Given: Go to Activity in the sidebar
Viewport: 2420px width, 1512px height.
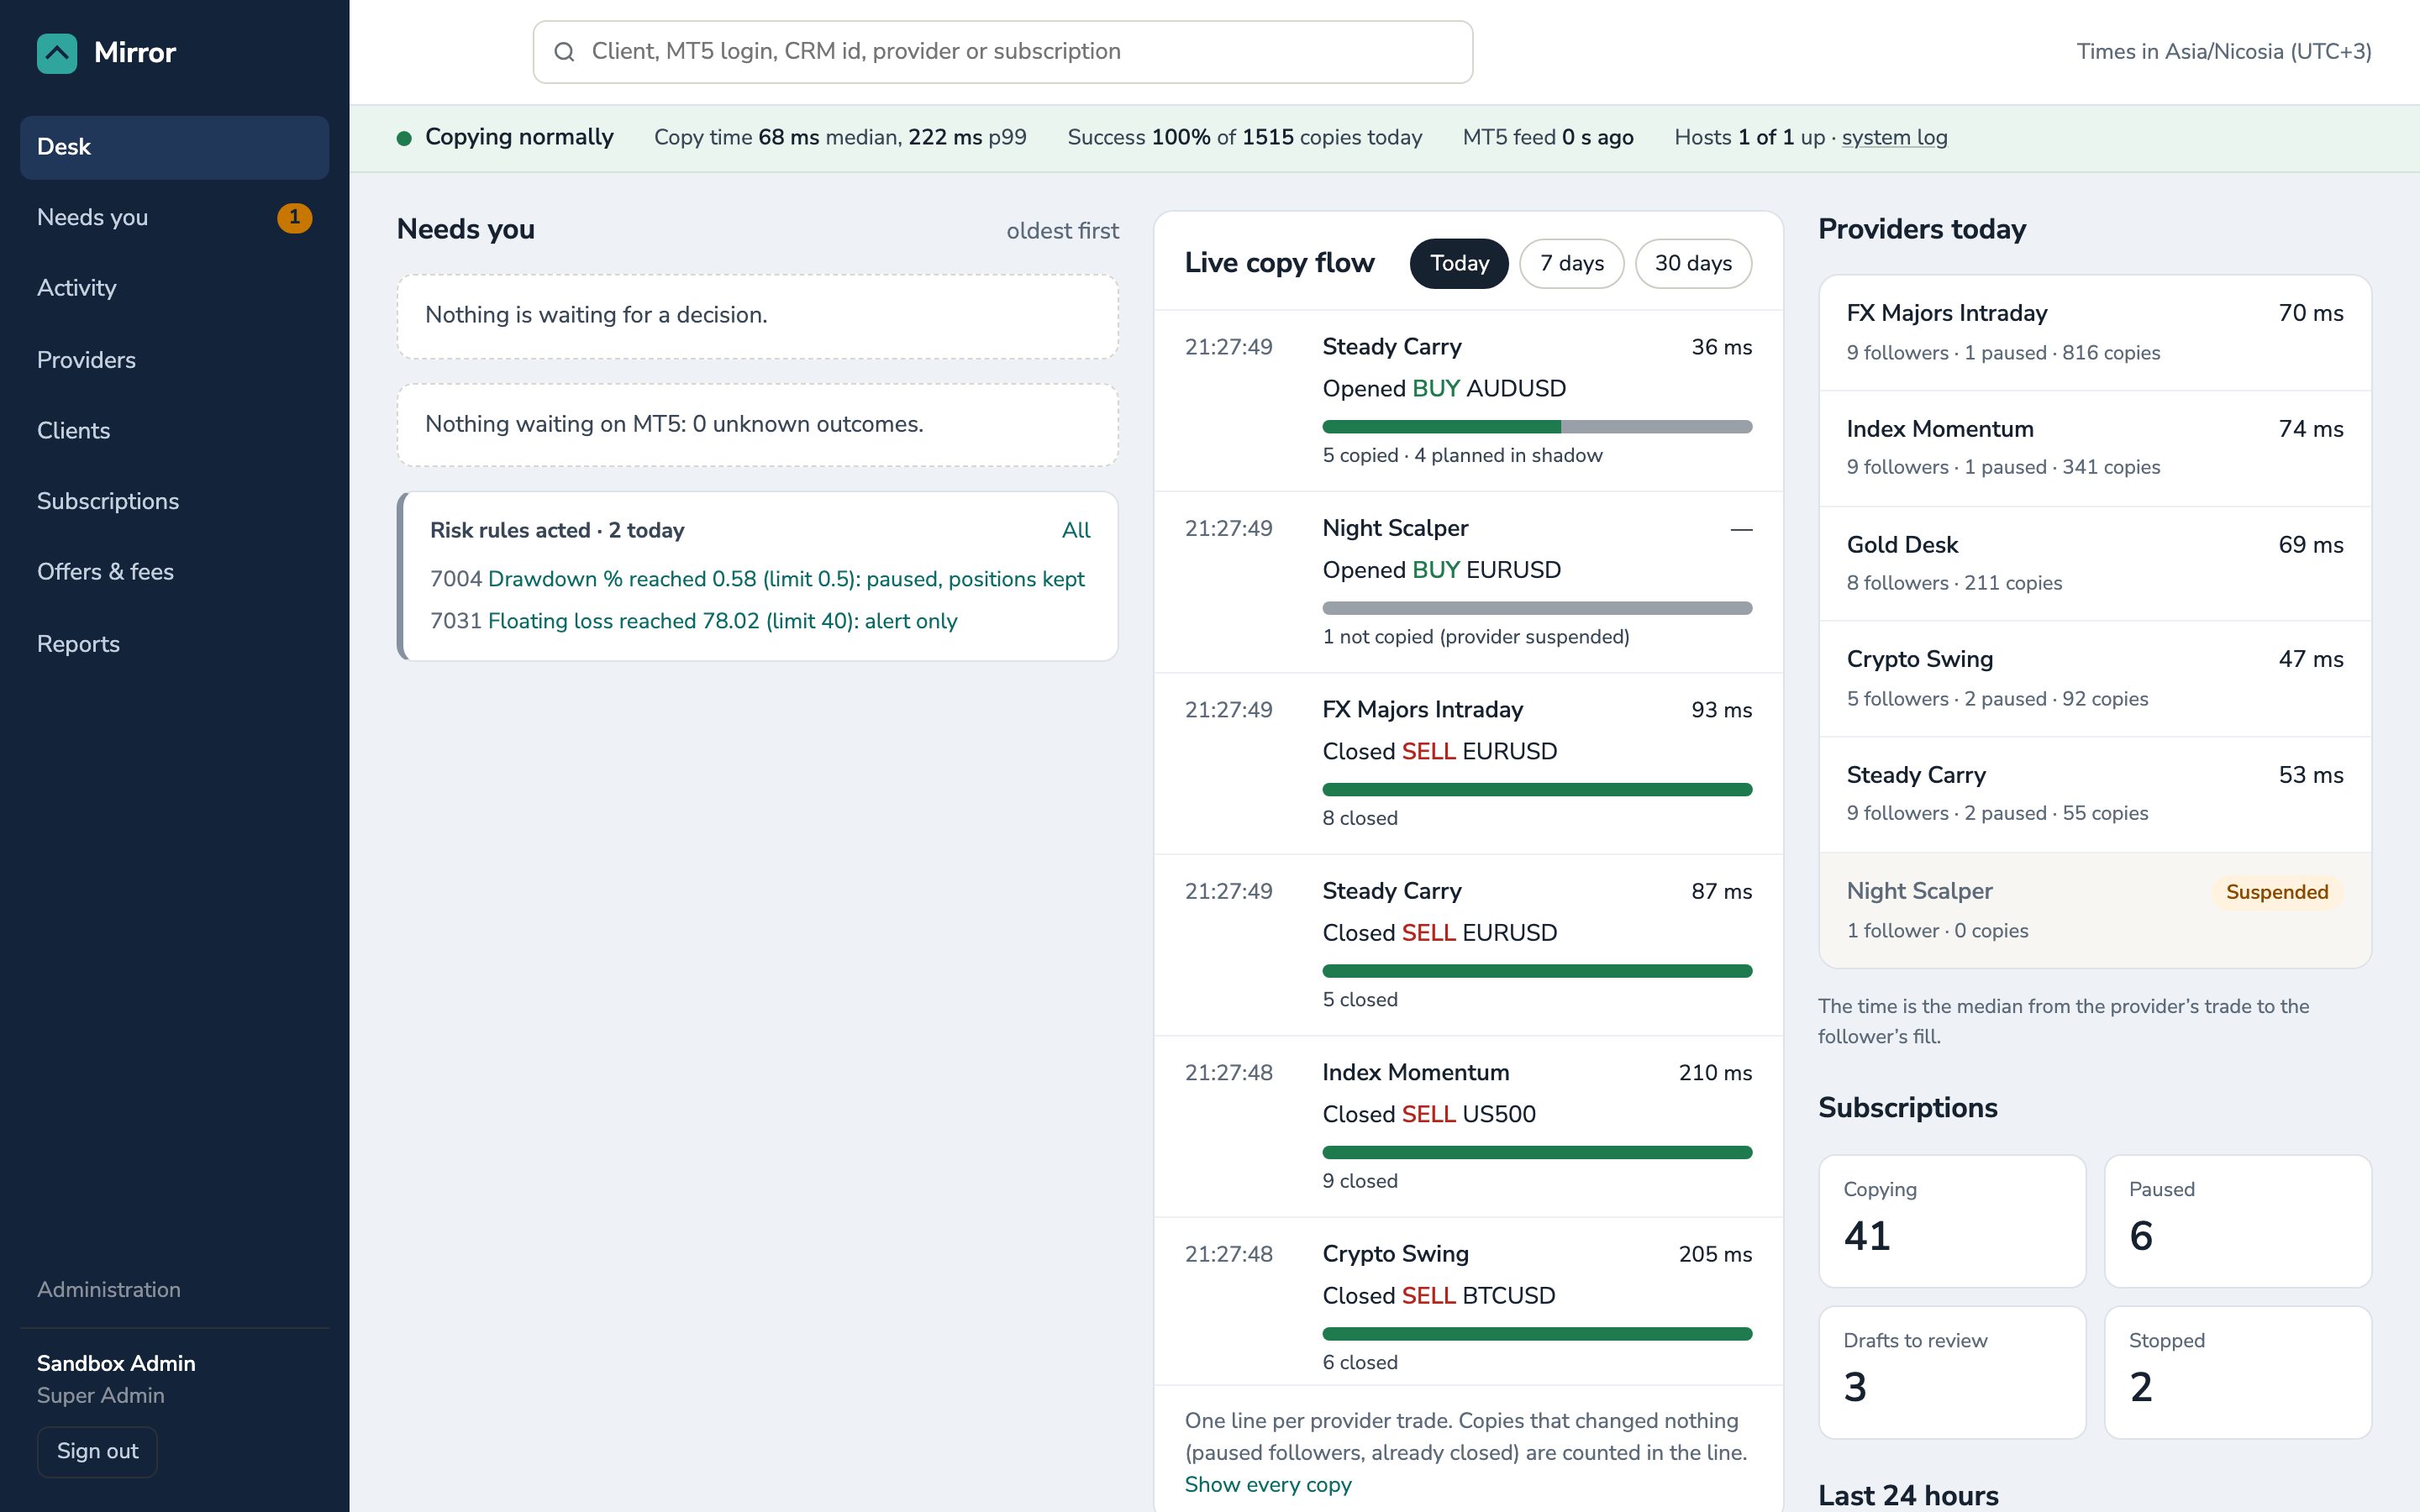Looking at the screenshot, I should (x=174, y=288).
